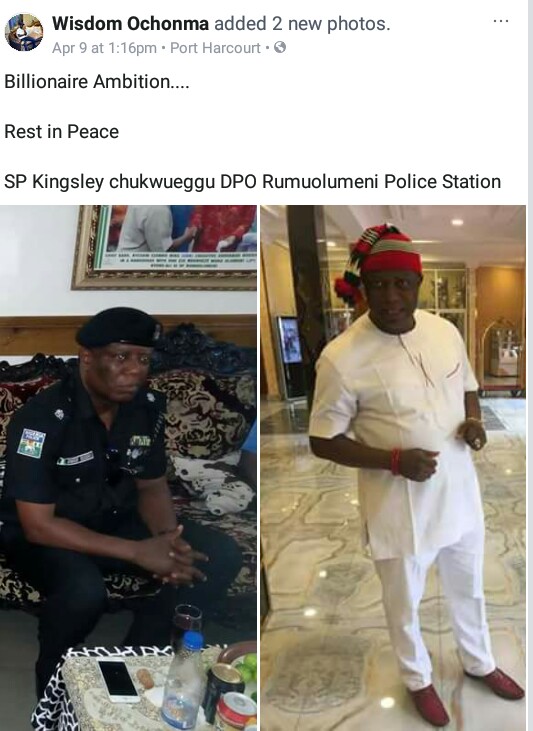Image resolution: width=533 pixels, height=731 pixels.
Task: Click the 'Apr 9 at 1:16pm' timestamp
Action: (x=104, y=48)
